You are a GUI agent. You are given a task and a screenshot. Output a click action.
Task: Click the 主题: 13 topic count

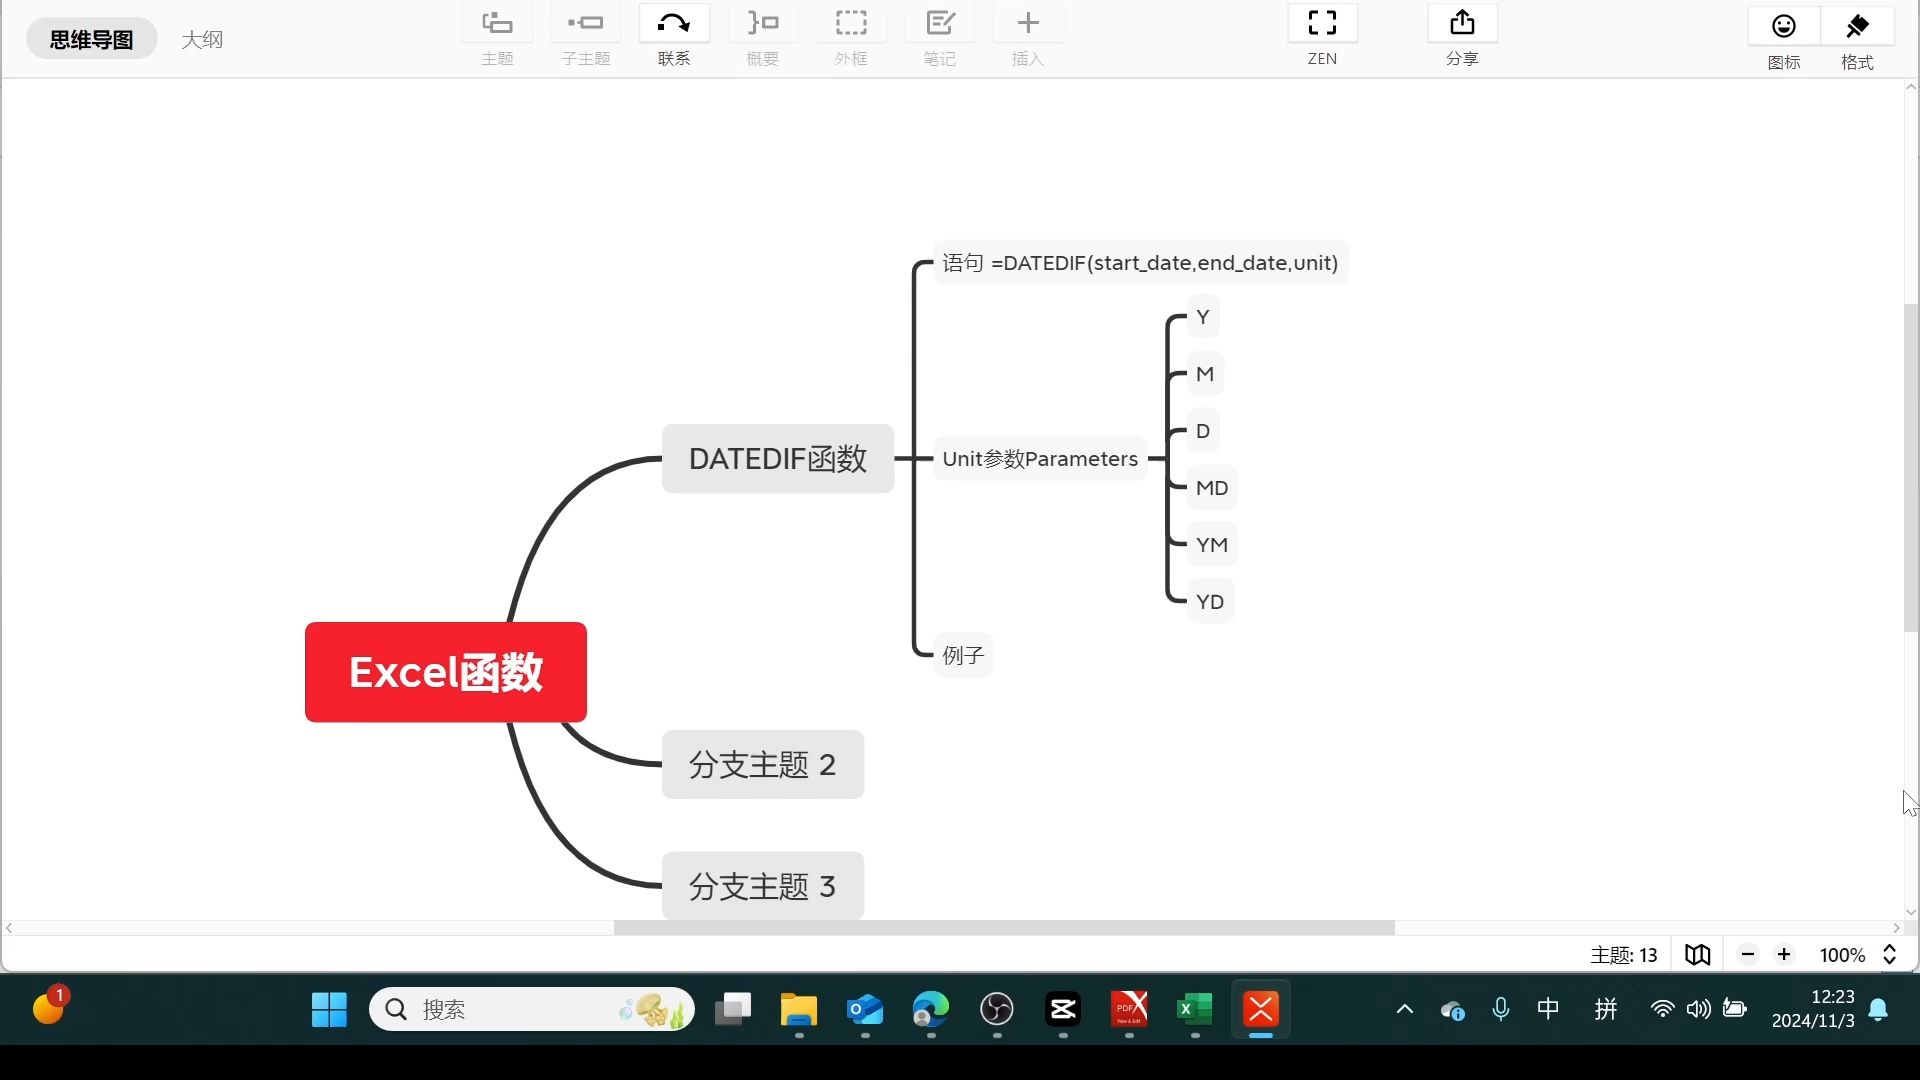[x=1624, y=955]
